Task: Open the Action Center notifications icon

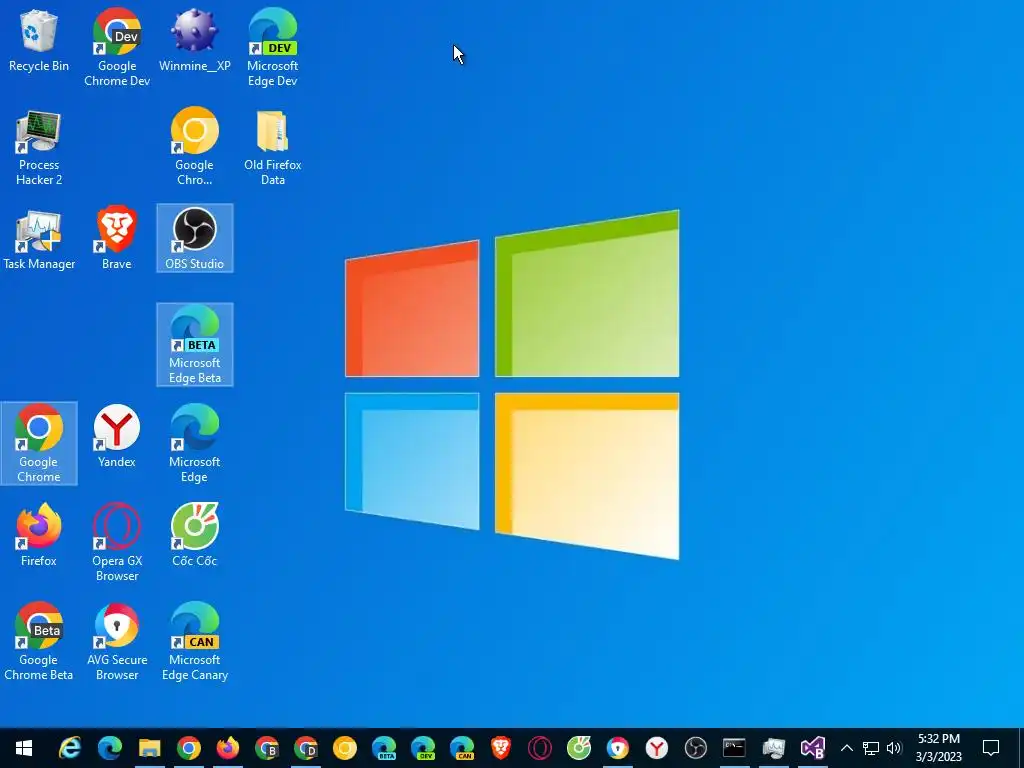Action: (x=991, y=748)
